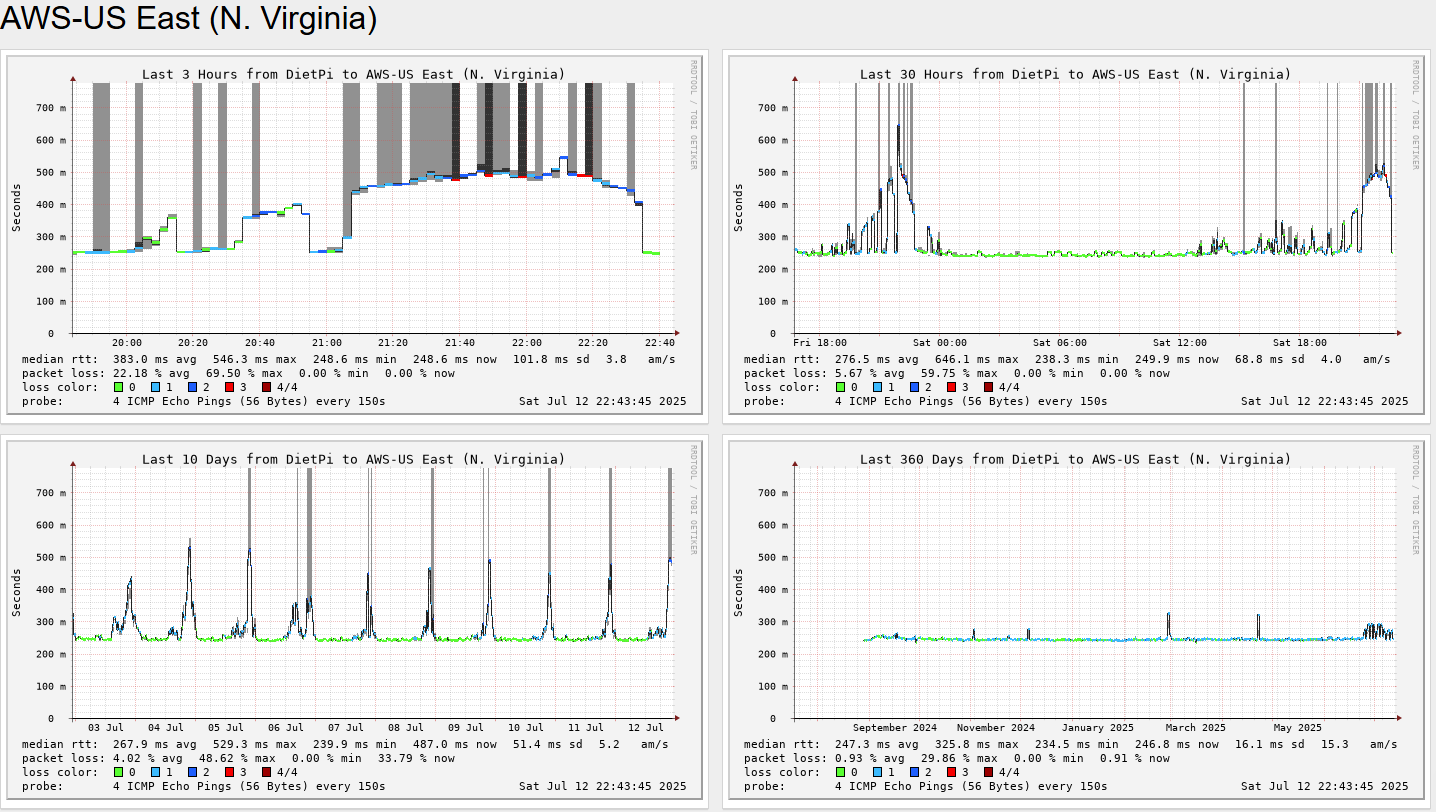The width and height of the screenshot is (1436, 812).
Task: Select the "69.50 % max" packet loss value
Action: coord(246,373)
